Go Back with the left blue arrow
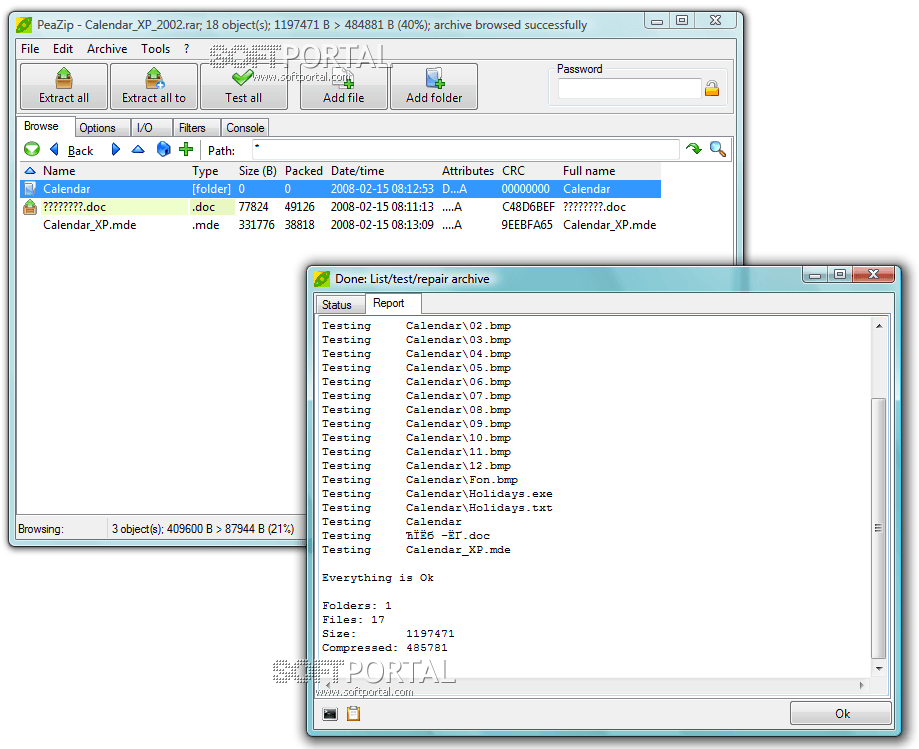919x749 pixels. pos(55,149)
